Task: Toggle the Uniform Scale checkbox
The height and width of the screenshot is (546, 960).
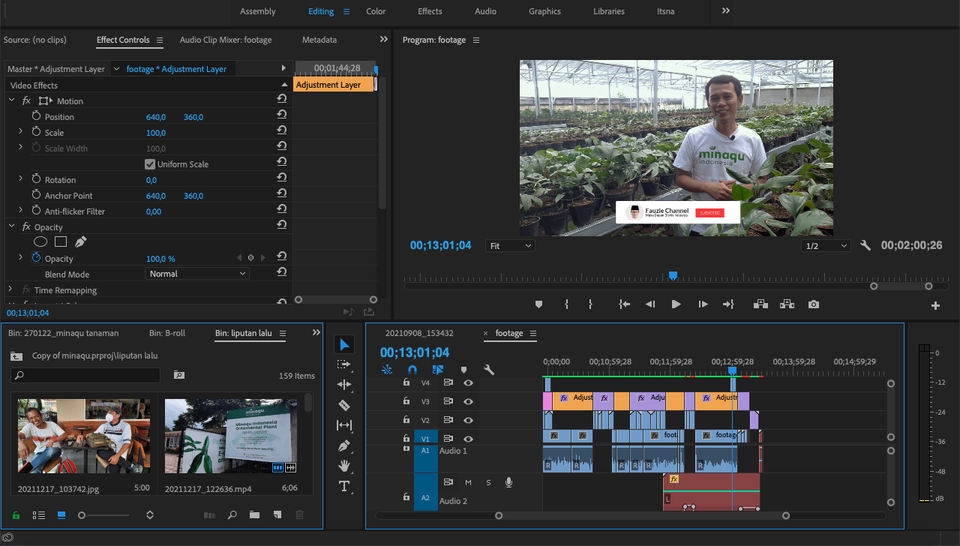Action: coord(149,164)
